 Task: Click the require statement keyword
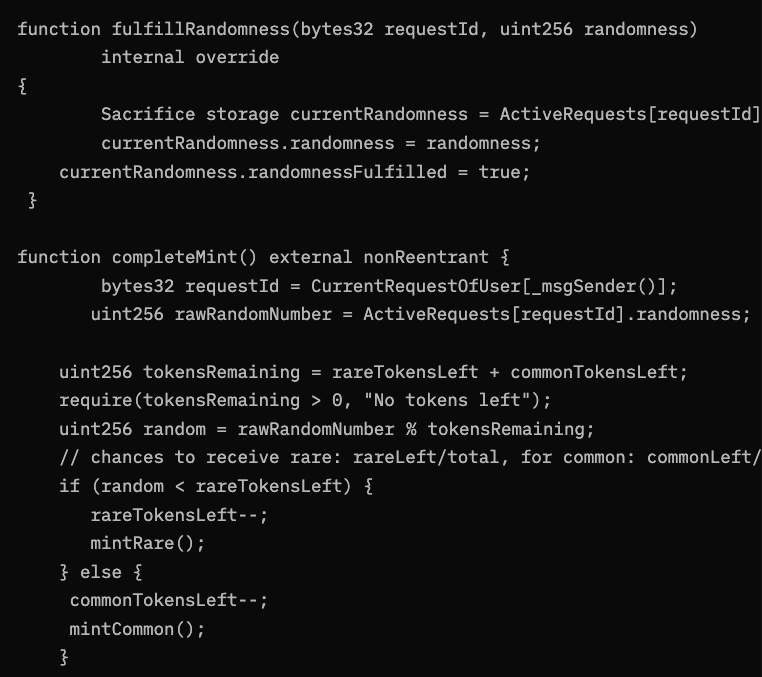tap(95, 401)
